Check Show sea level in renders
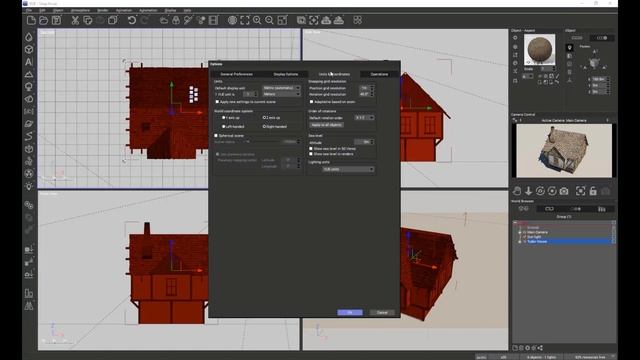The height and width of the screenshot is (360, 640). click(x=311, y=154)
